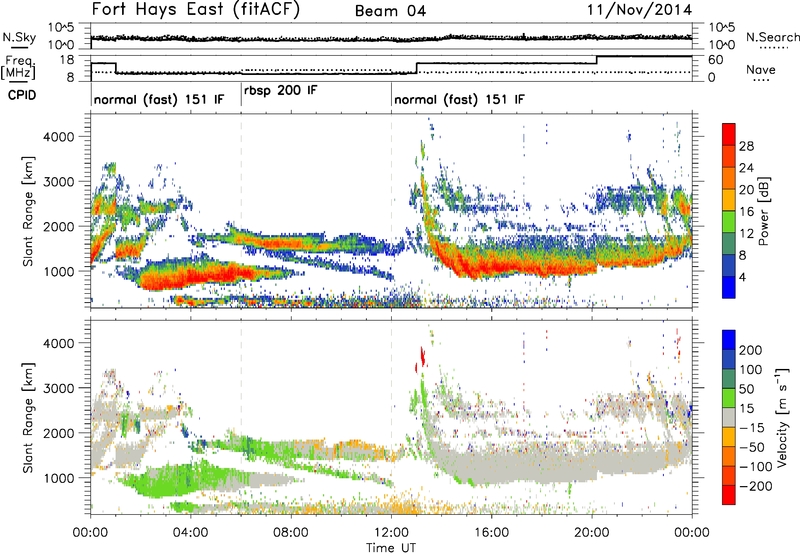Viewport: 800px width, 554px height.
Task: Click power colorbar tick label '4'
Action: pos(742,277)
